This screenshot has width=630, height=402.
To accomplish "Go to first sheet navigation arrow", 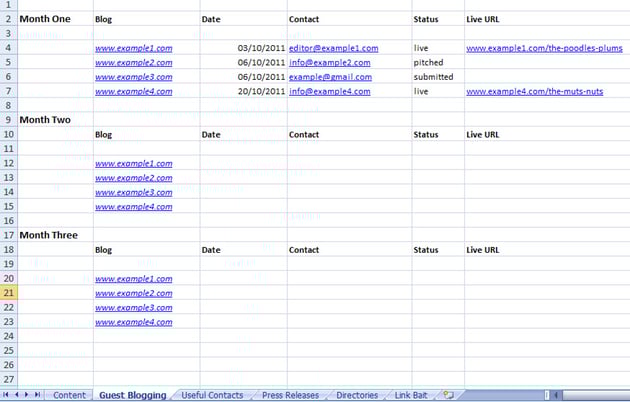I will tap(6, 395).
